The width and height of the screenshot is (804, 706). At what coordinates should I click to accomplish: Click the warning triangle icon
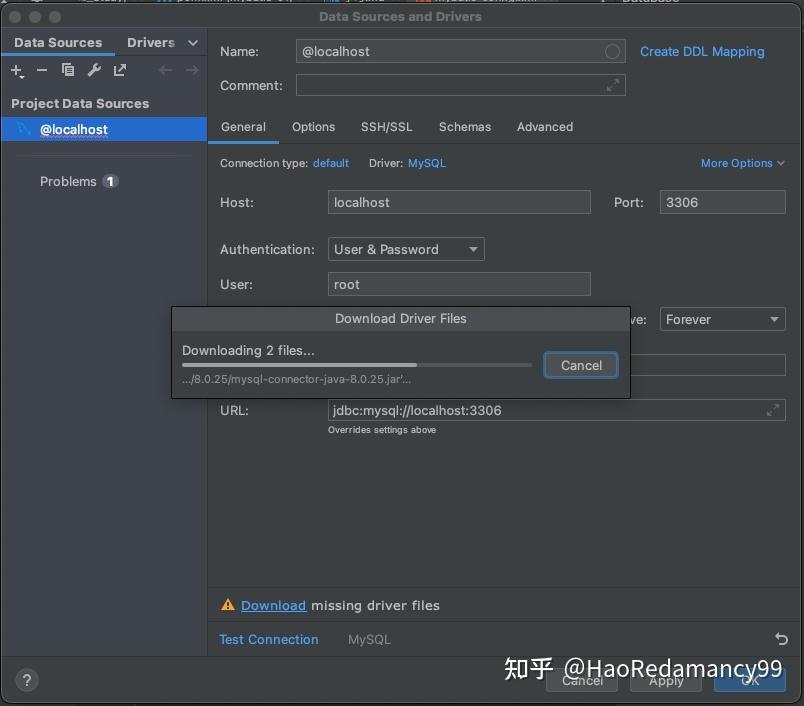click(228, 605)
